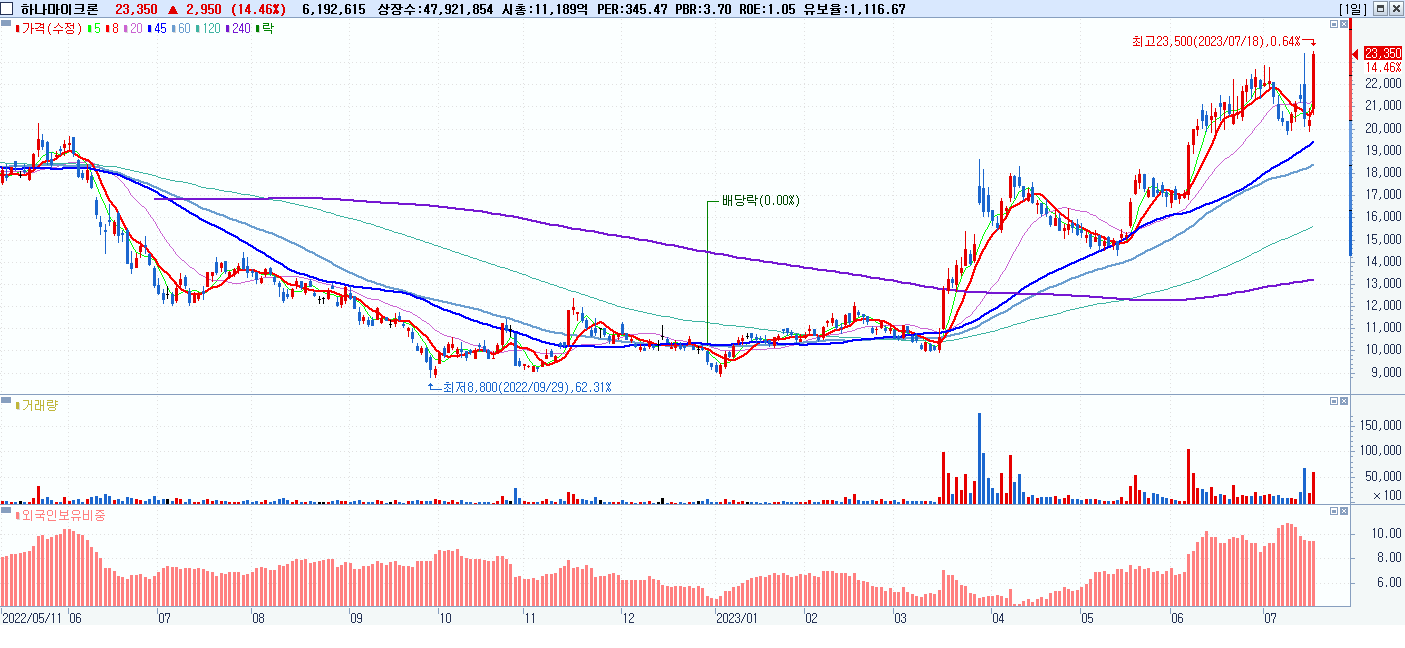
Task: Maximize the chart window
Action: click(1380, 9)
